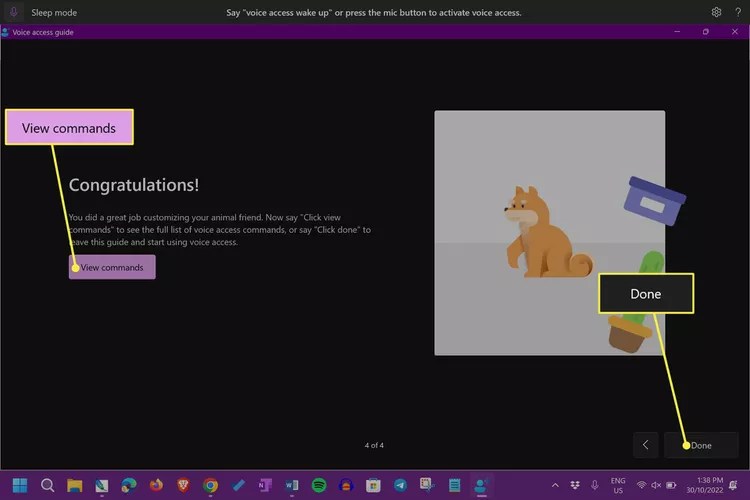
Task: Click the "4 of 4" page indicator
Action: point(374,445)
